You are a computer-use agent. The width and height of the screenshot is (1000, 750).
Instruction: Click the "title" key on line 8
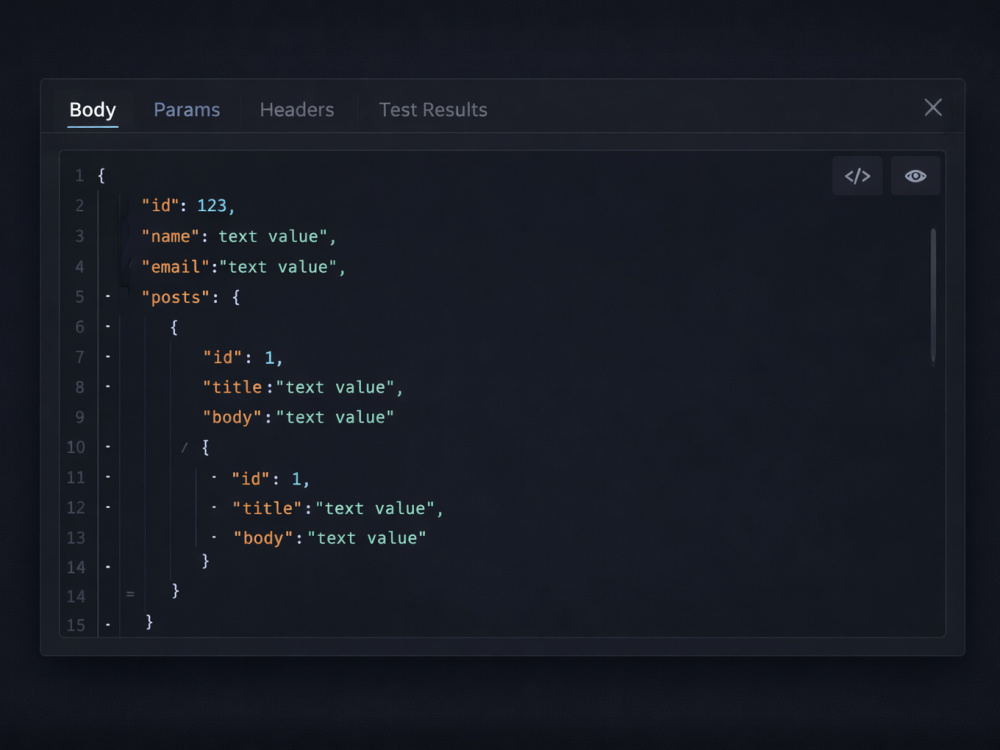click(x=233, y=387)
